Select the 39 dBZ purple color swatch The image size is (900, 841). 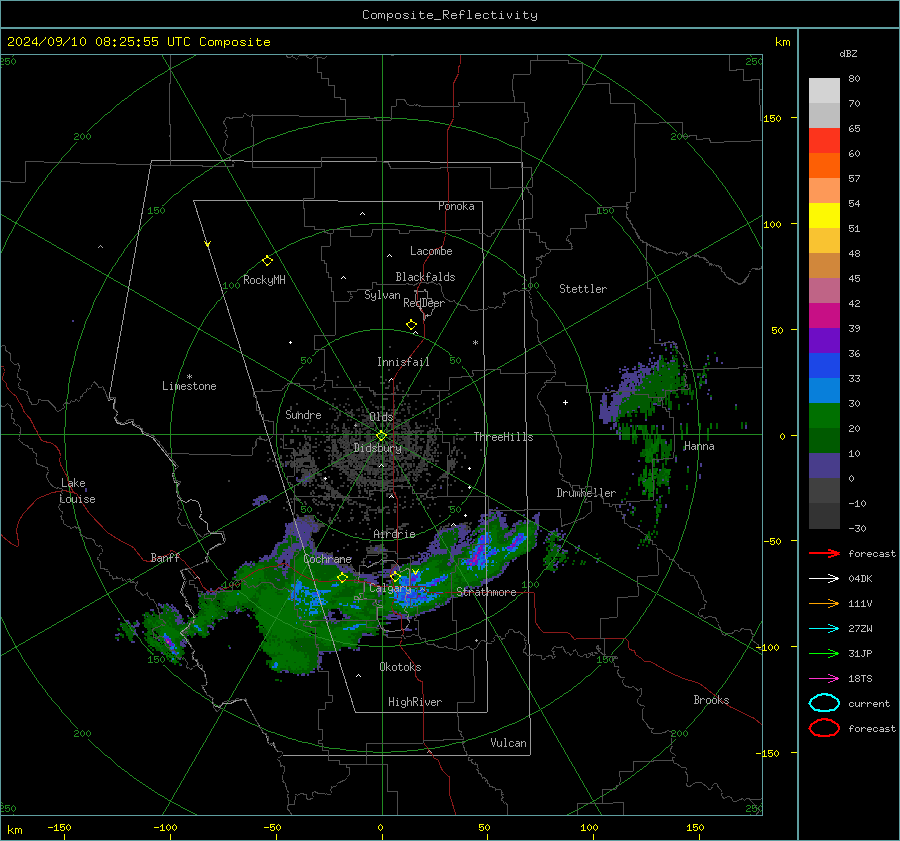(824, 340)
